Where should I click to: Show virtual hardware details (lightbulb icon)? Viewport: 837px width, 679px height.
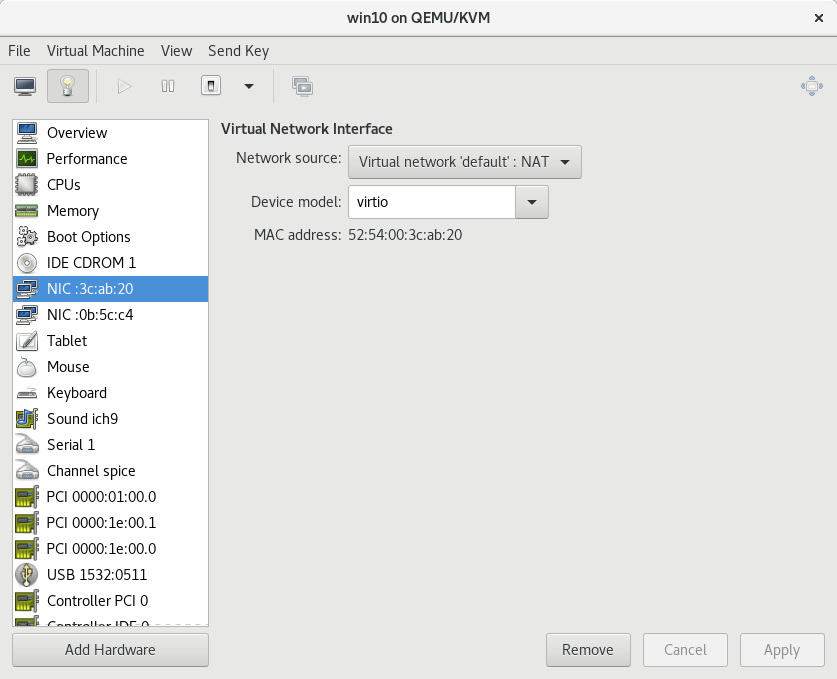(68, 86)
